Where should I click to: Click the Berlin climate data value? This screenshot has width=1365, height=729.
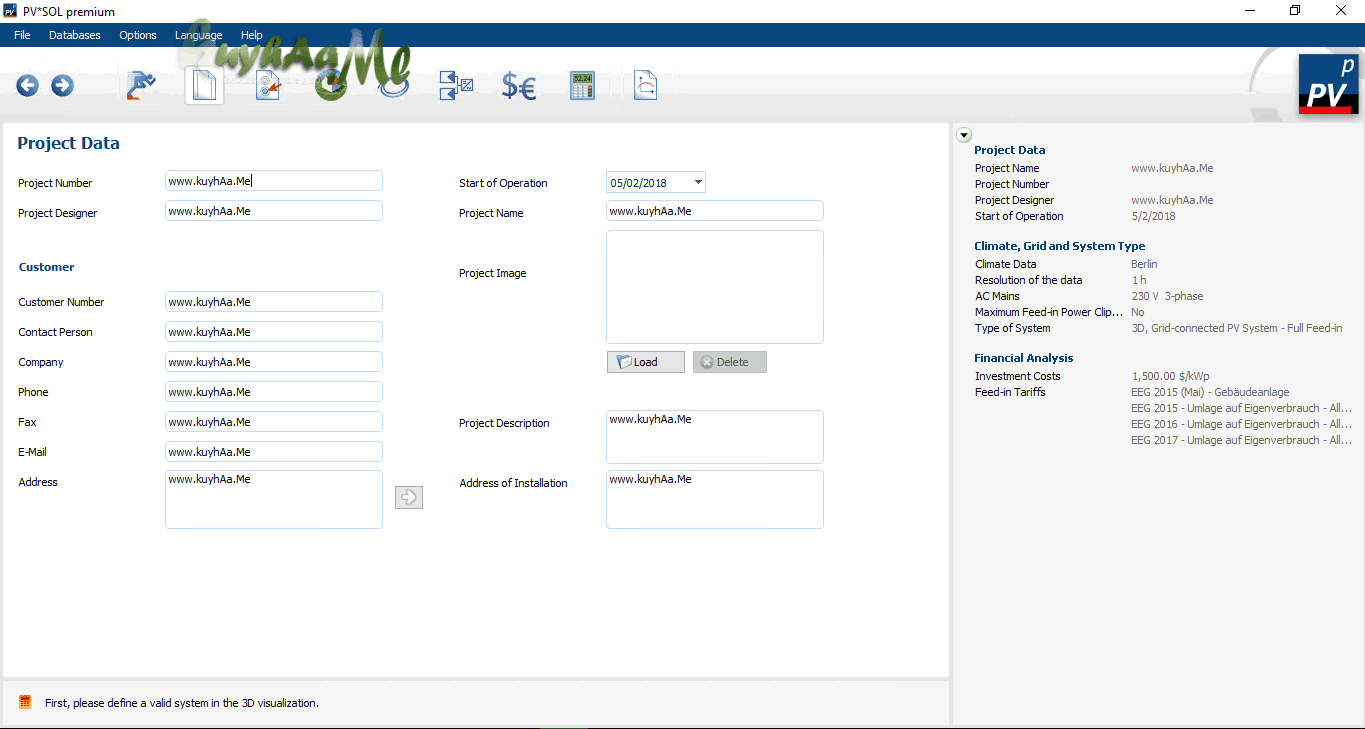[x=1144, y=264]
